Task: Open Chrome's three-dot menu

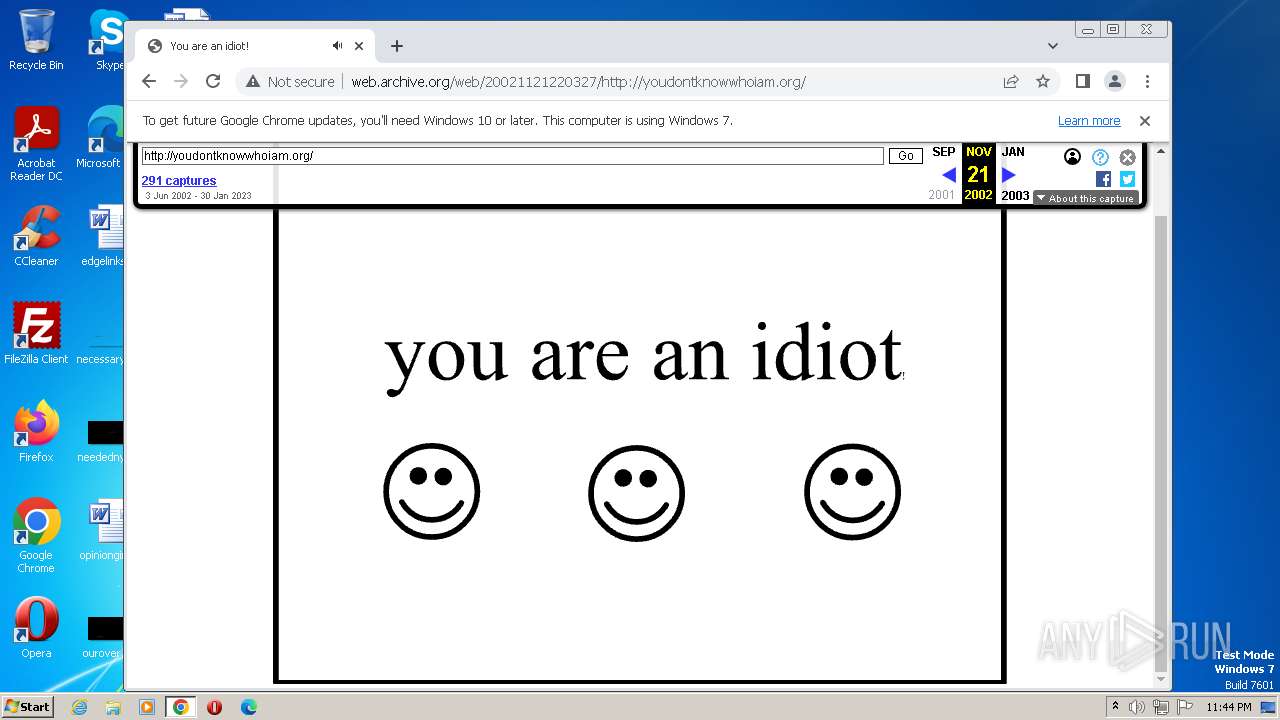Action: pos(1147,82)
